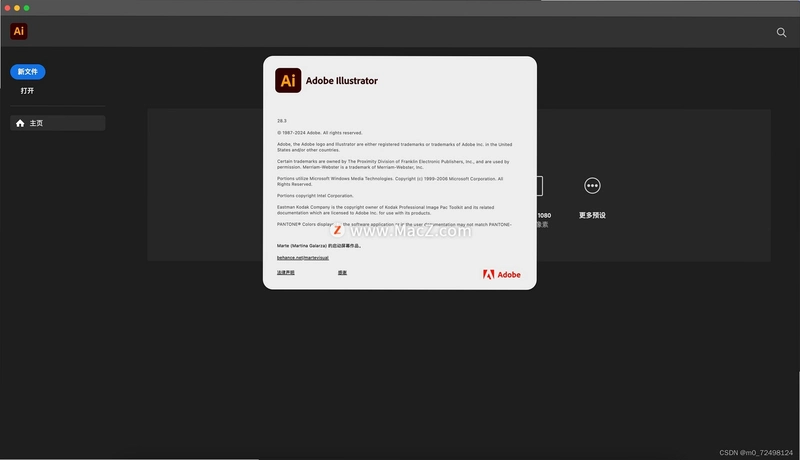Open the behance.net/martevisual link
This screenshot has height=460, width=800.
tap(303, 258)
